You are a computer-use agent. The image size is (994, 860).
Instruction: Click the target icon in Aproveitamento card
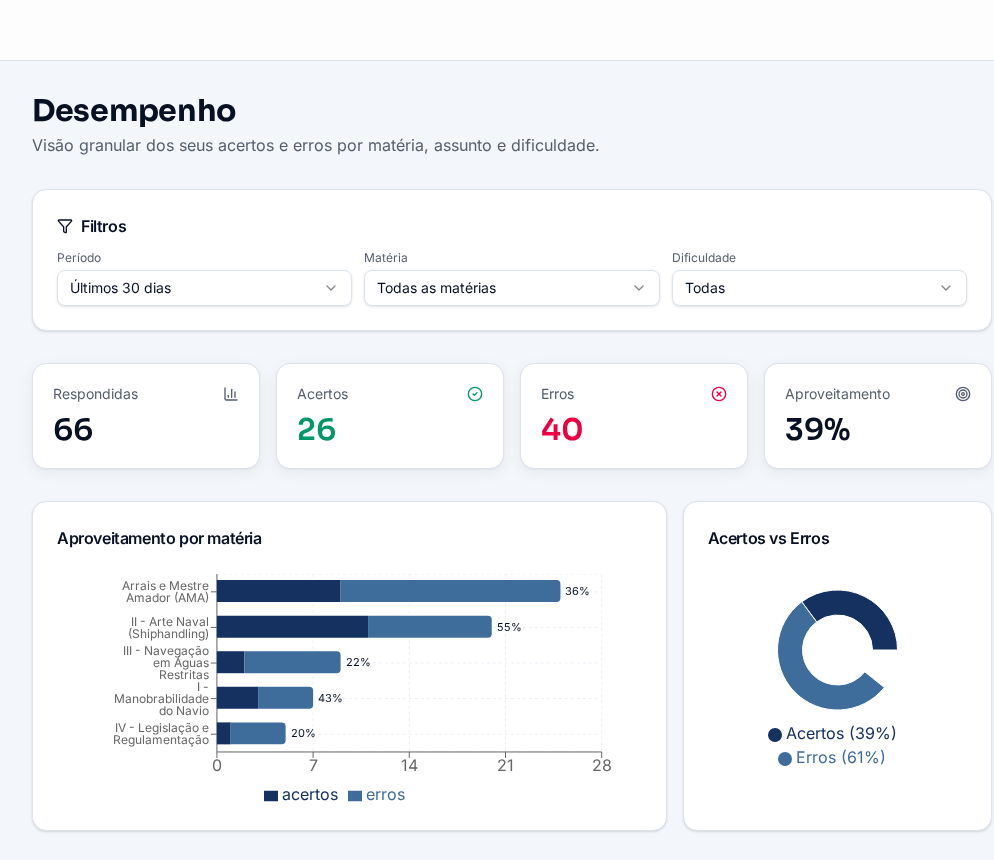tap(963, 394)
